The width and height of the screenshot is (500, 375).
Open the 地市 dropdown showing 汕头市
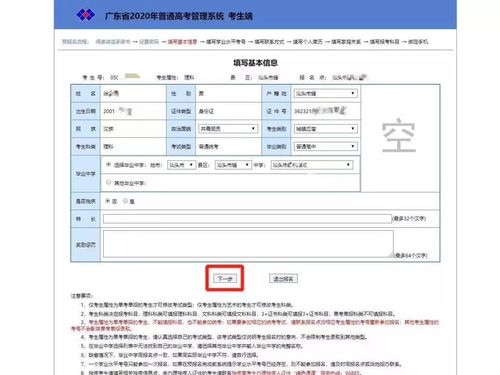(181, 165)
